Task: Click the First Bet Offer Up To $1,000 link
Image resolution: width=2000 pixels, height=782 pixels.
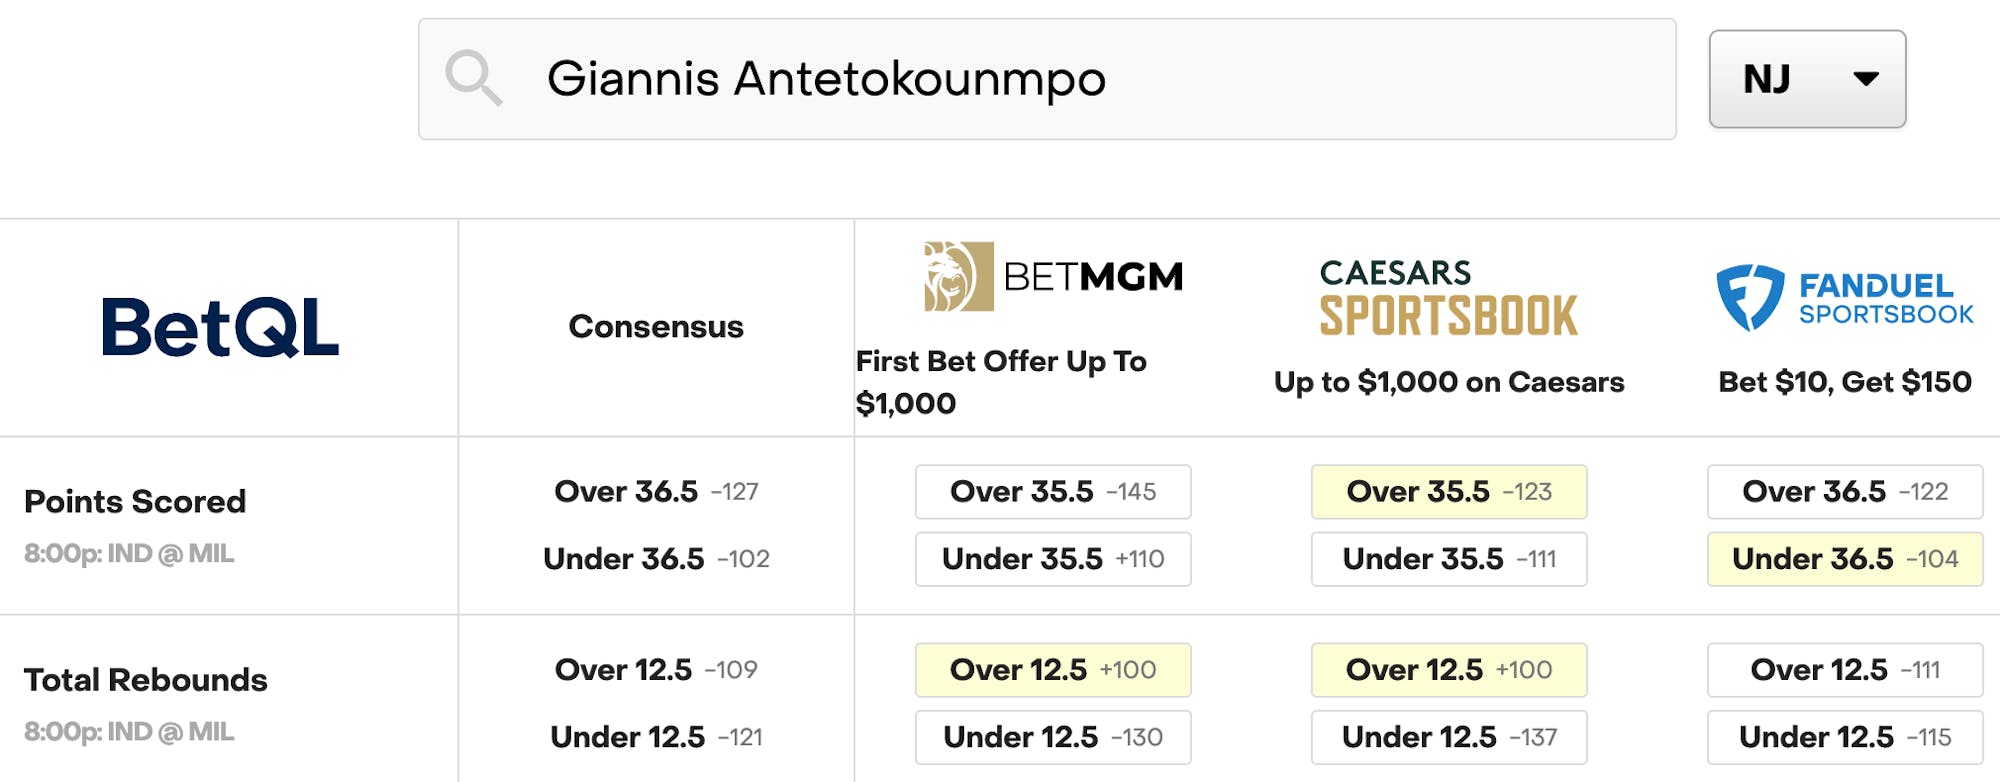Action: (1001, 382)
